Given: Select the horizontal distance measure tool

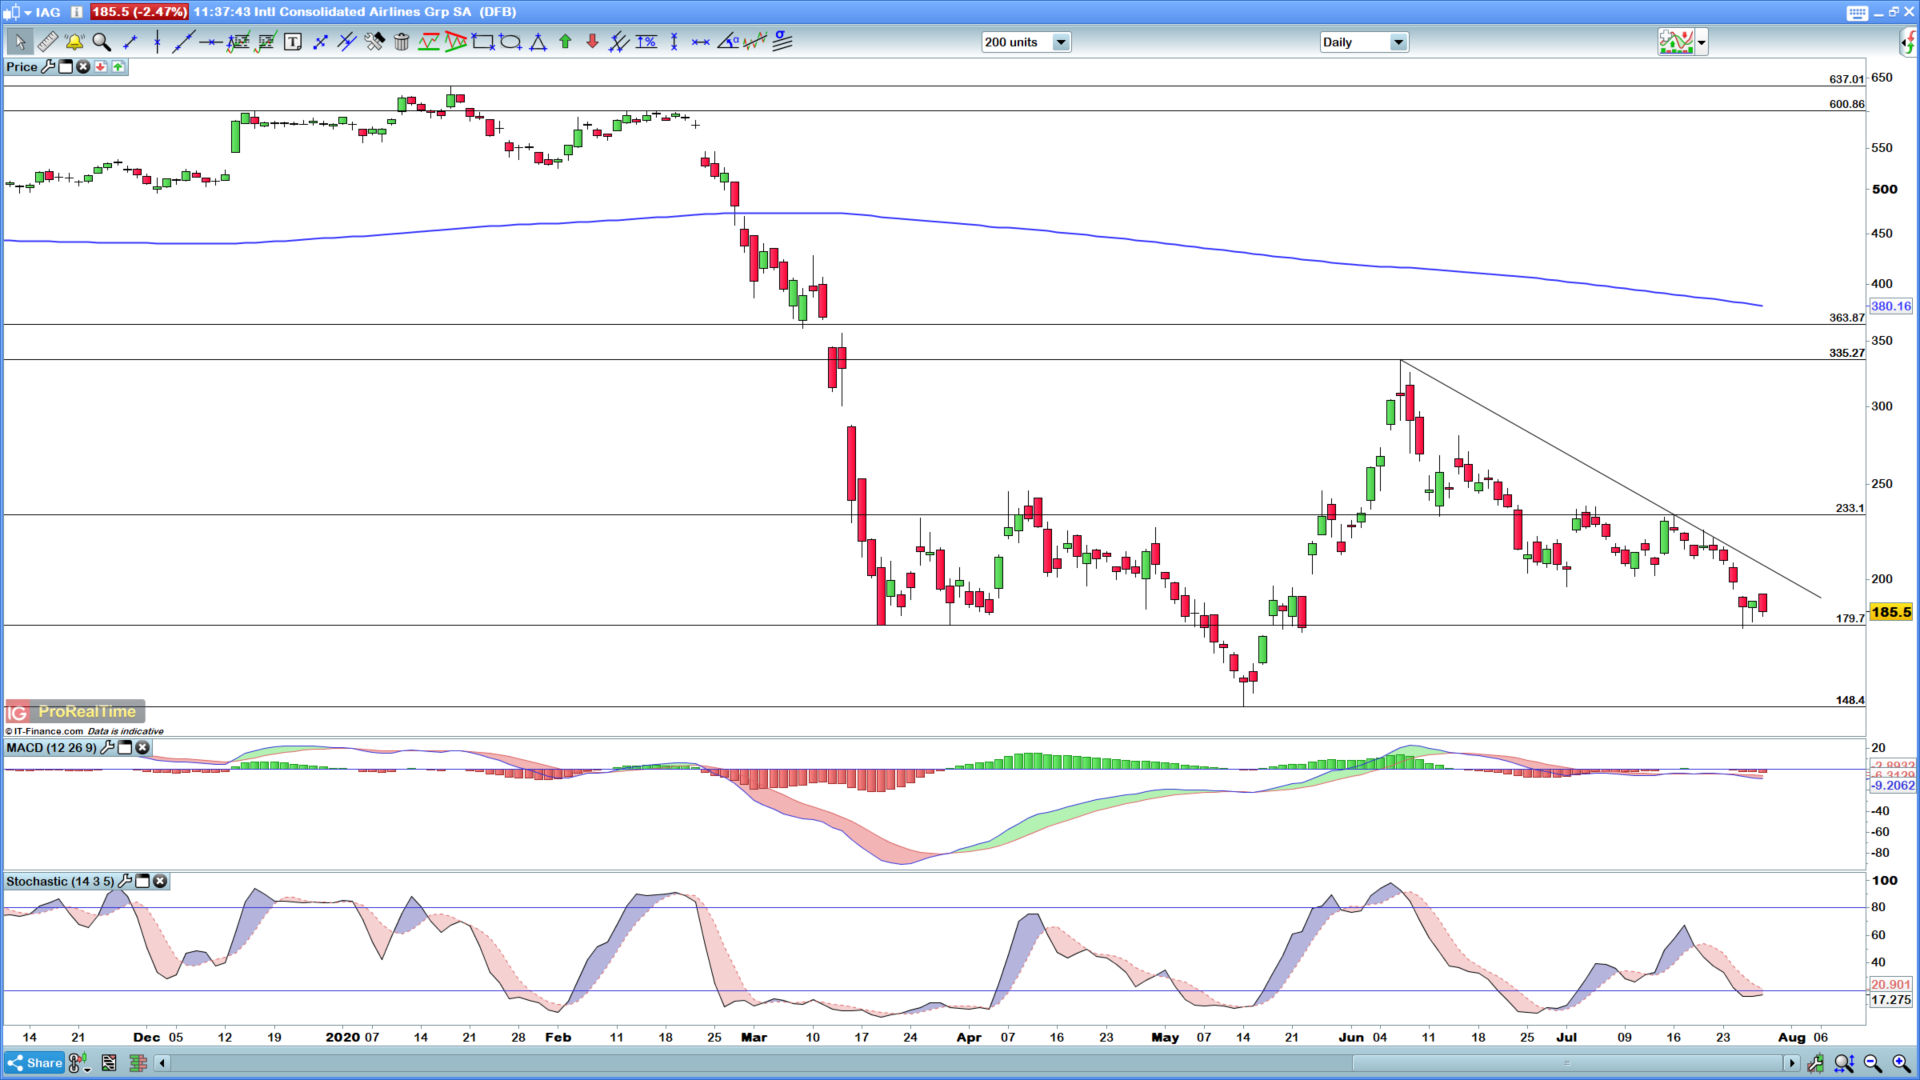Looking at the screenshot, I should (x=701, y=42).
